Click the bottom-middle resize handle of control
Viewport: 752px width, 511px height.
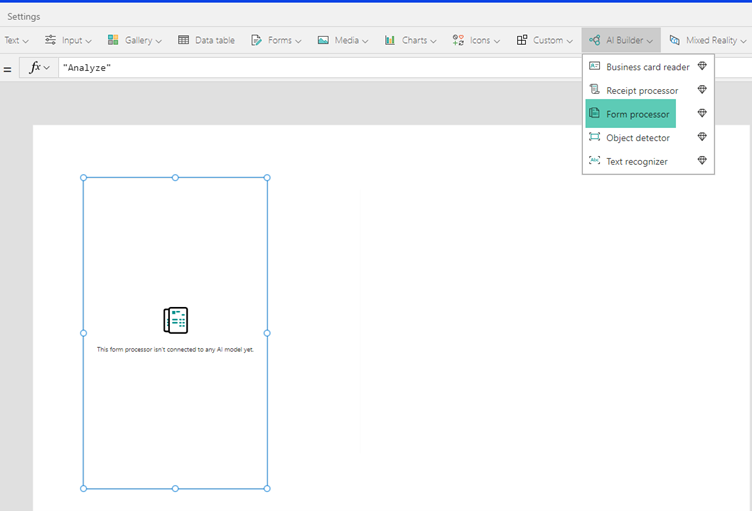point(175,488)
